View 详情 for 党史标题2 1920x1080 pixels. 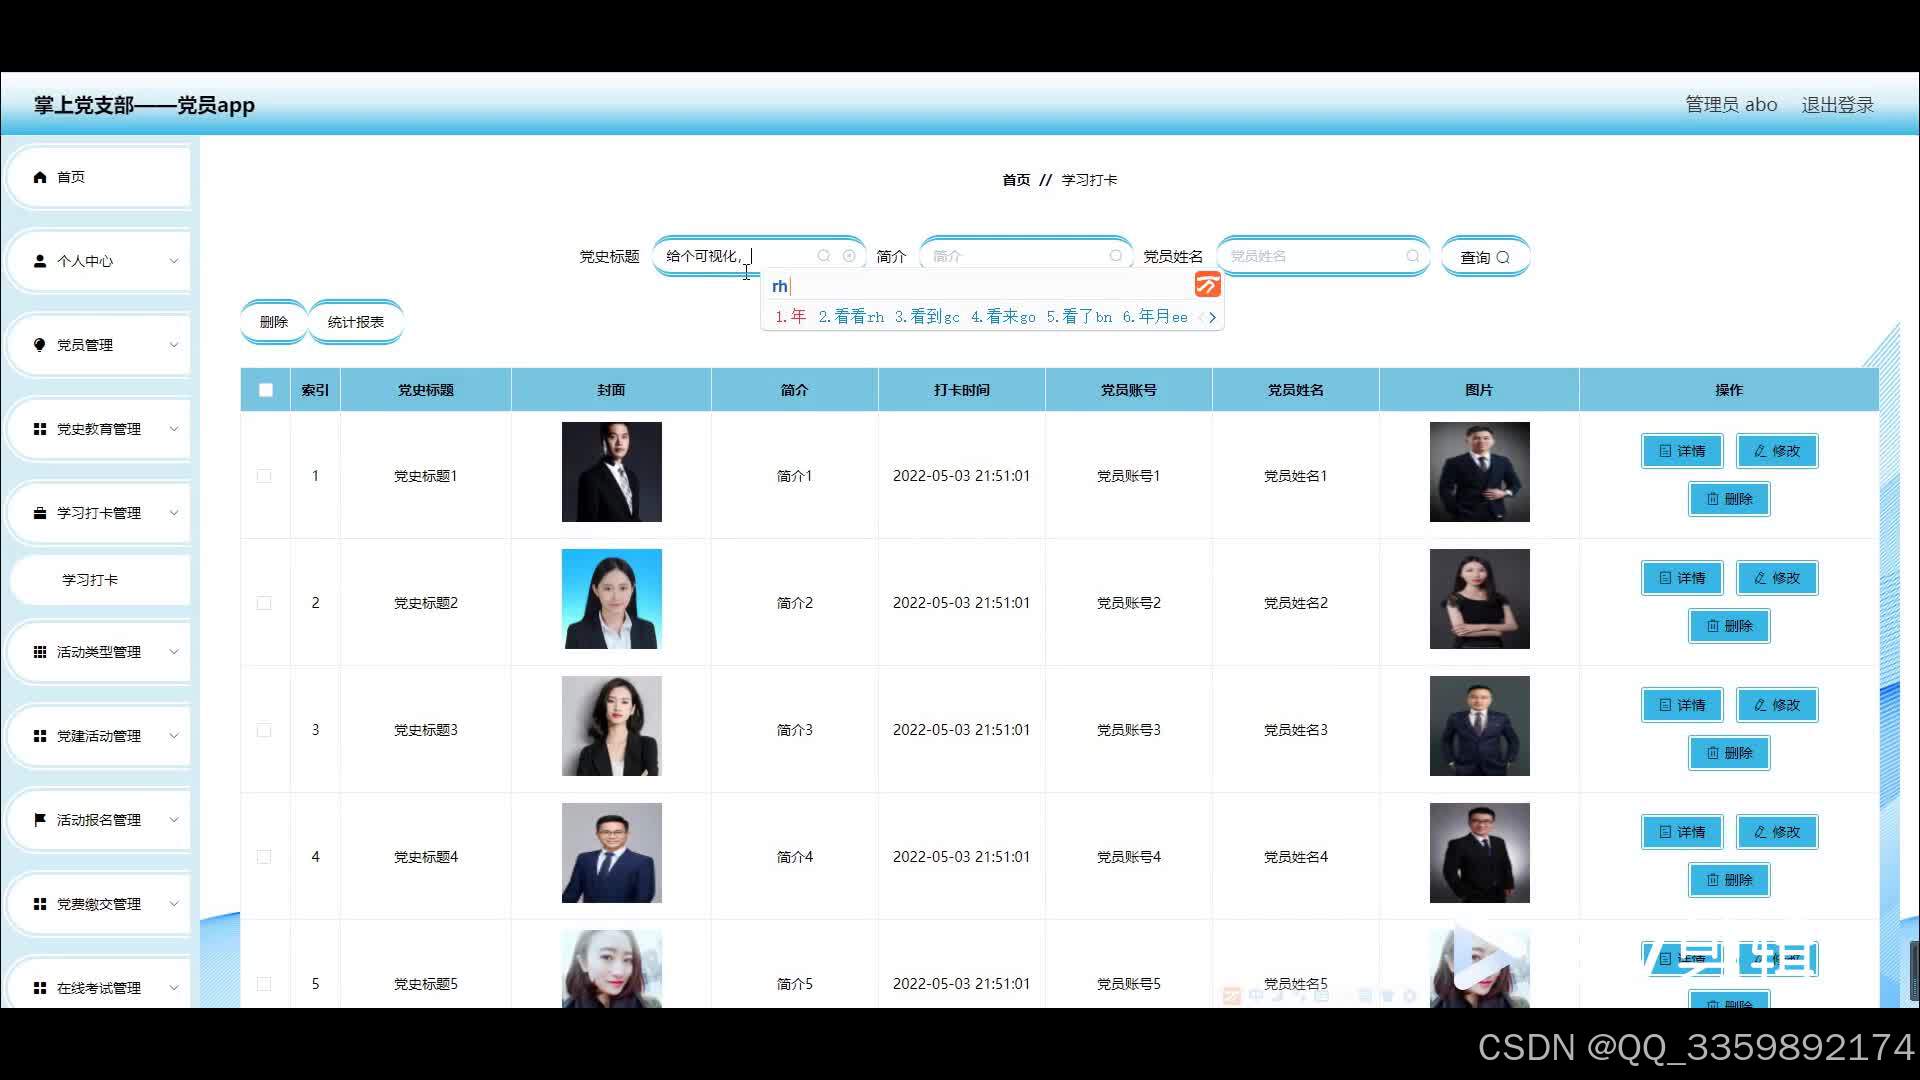[1682, 578]
